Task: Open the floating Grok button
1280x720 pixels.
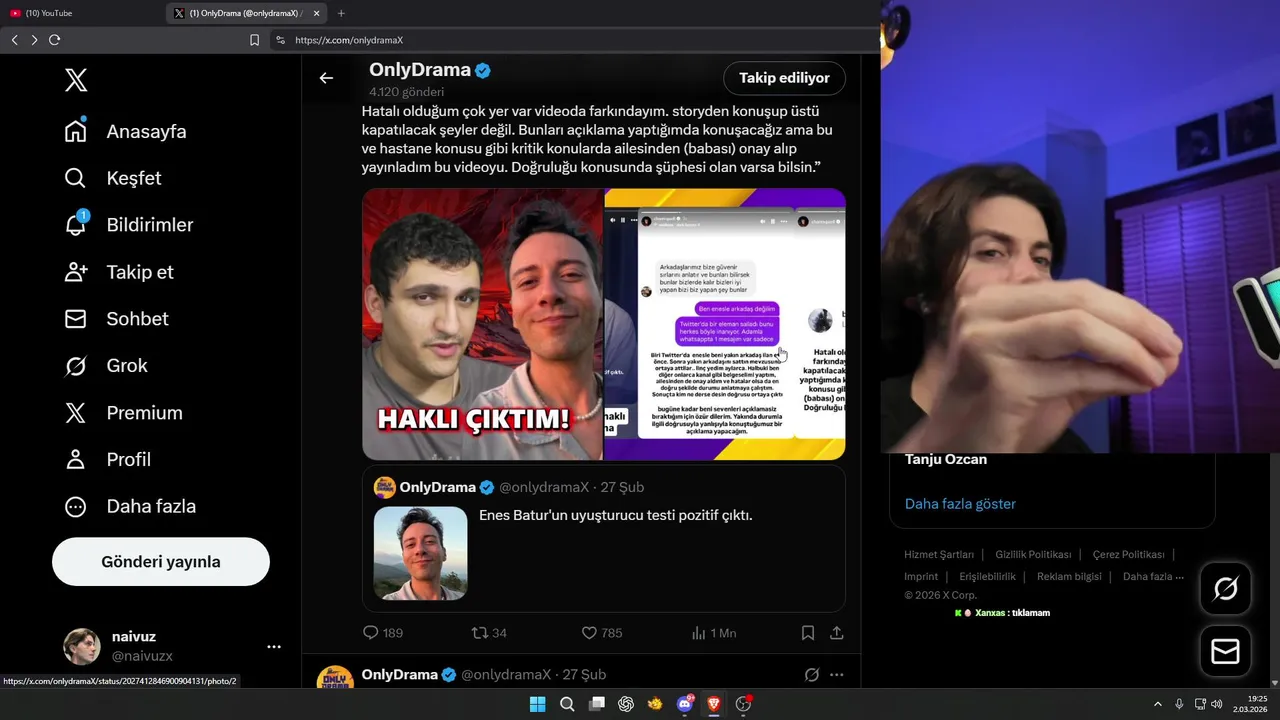Action: 1225,589
